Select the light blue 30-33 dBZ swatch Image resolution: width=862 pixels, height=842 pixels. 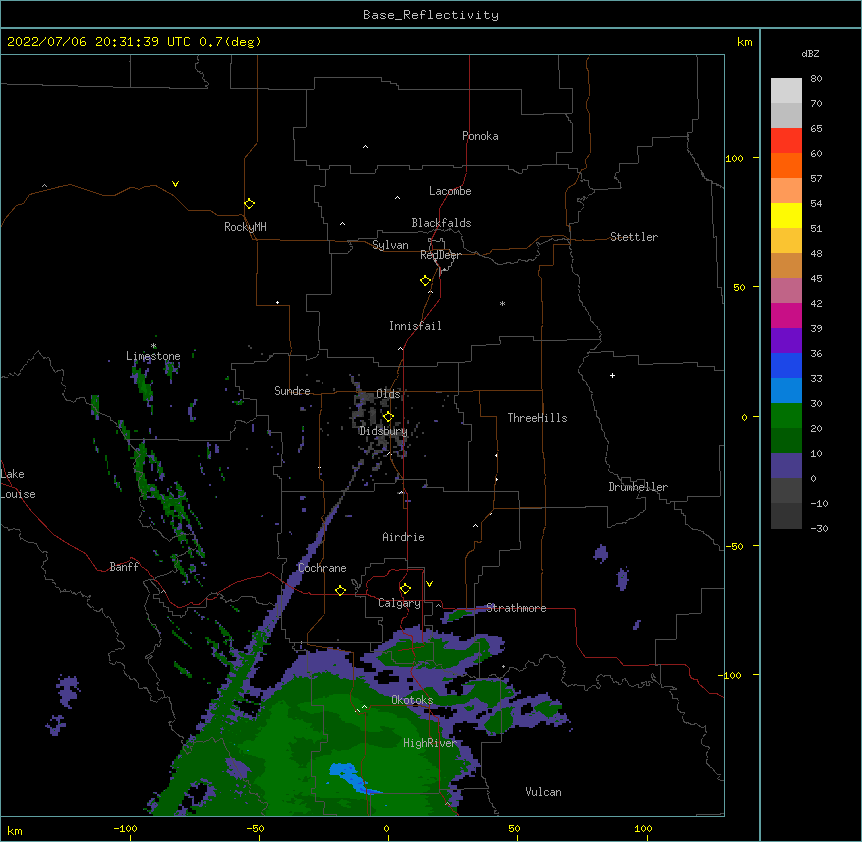click(786, 391)
